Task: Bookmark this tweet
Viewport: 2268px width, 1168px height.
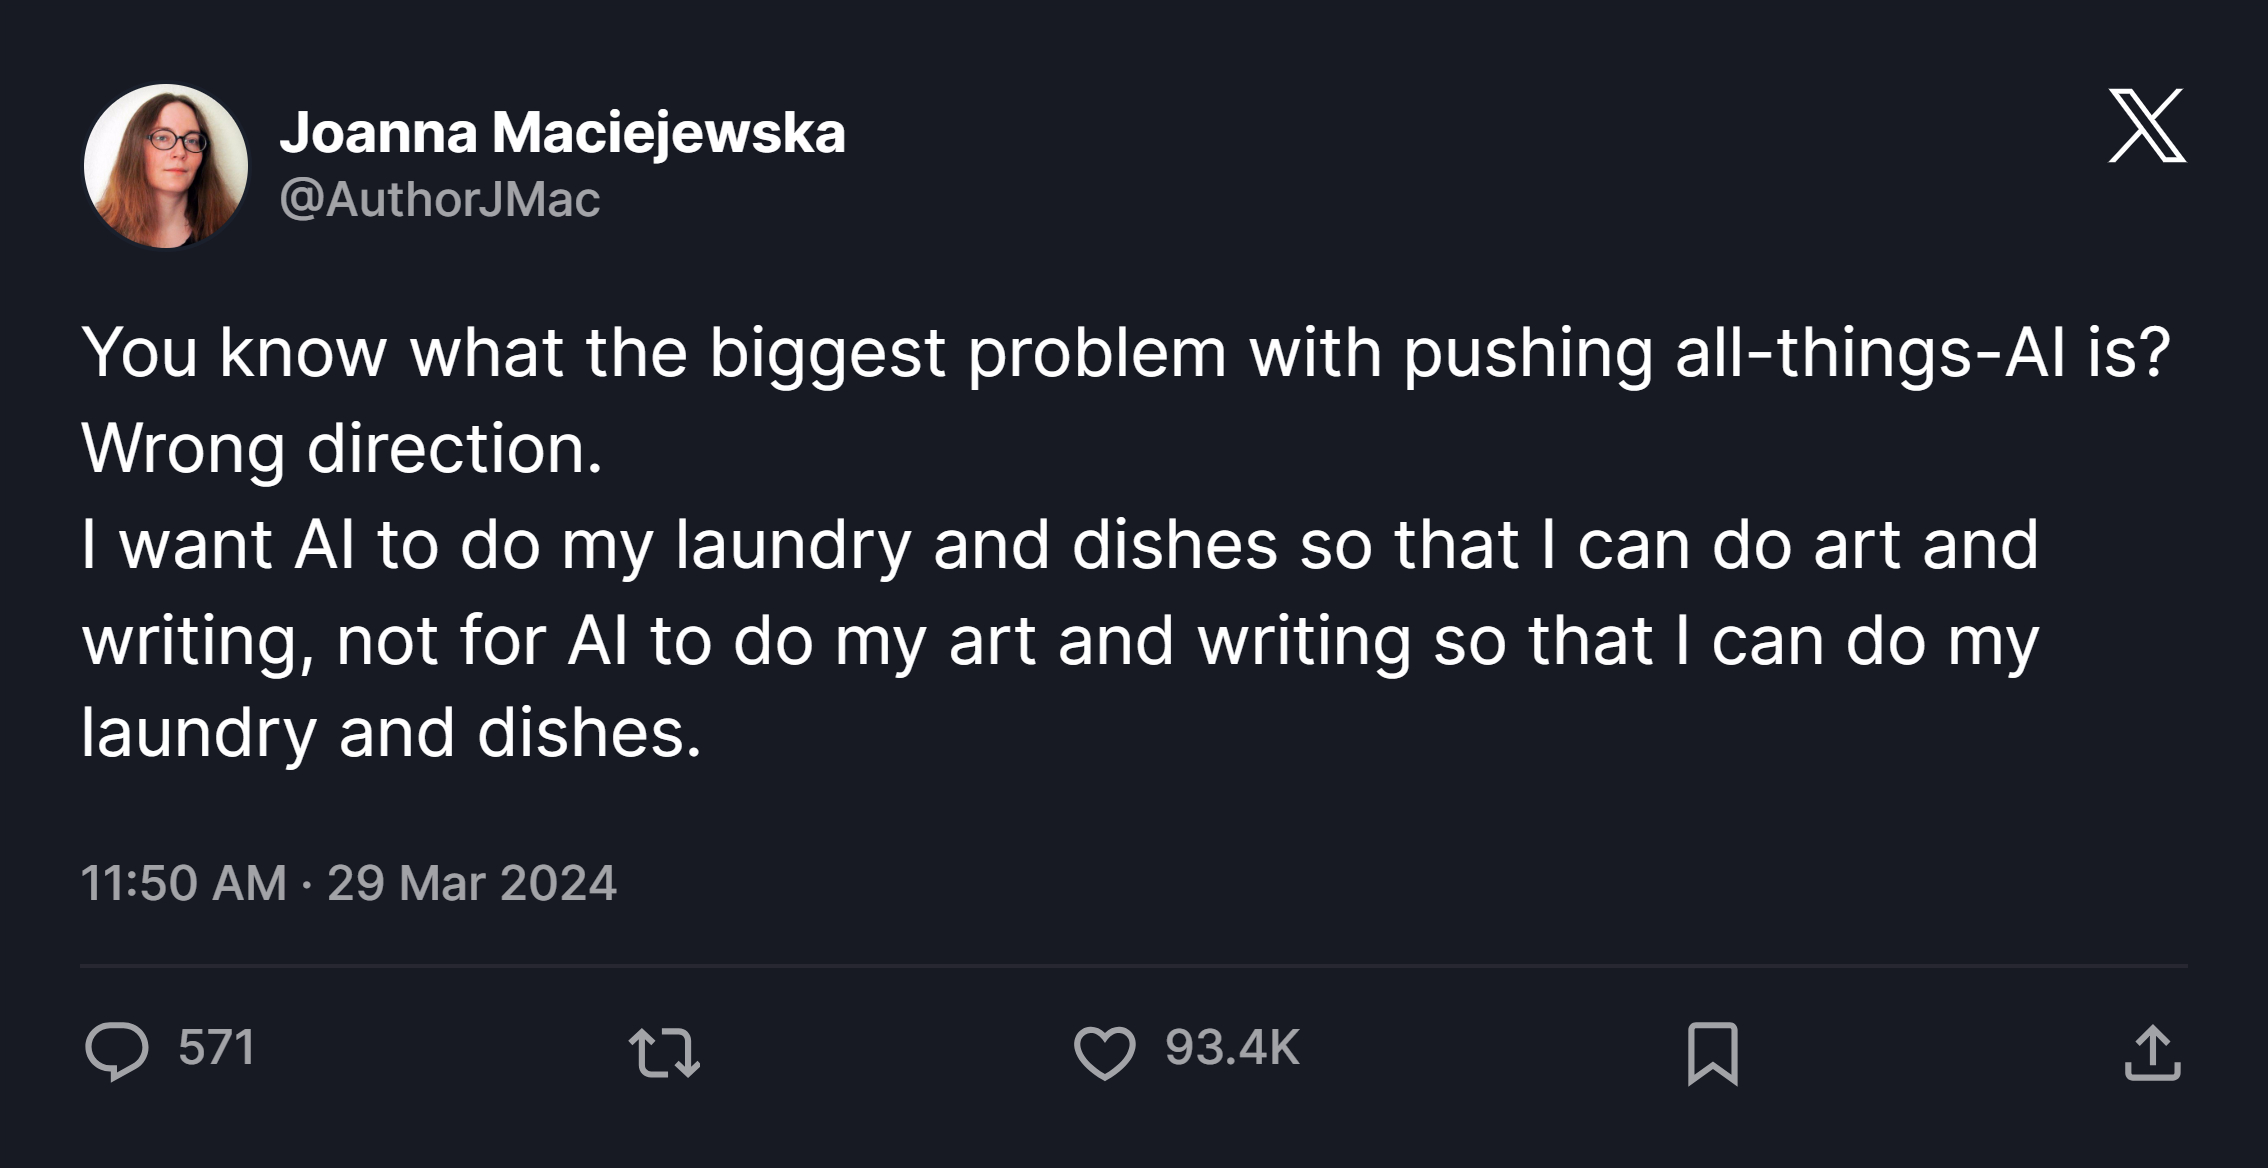Action: (1712, 1053)
